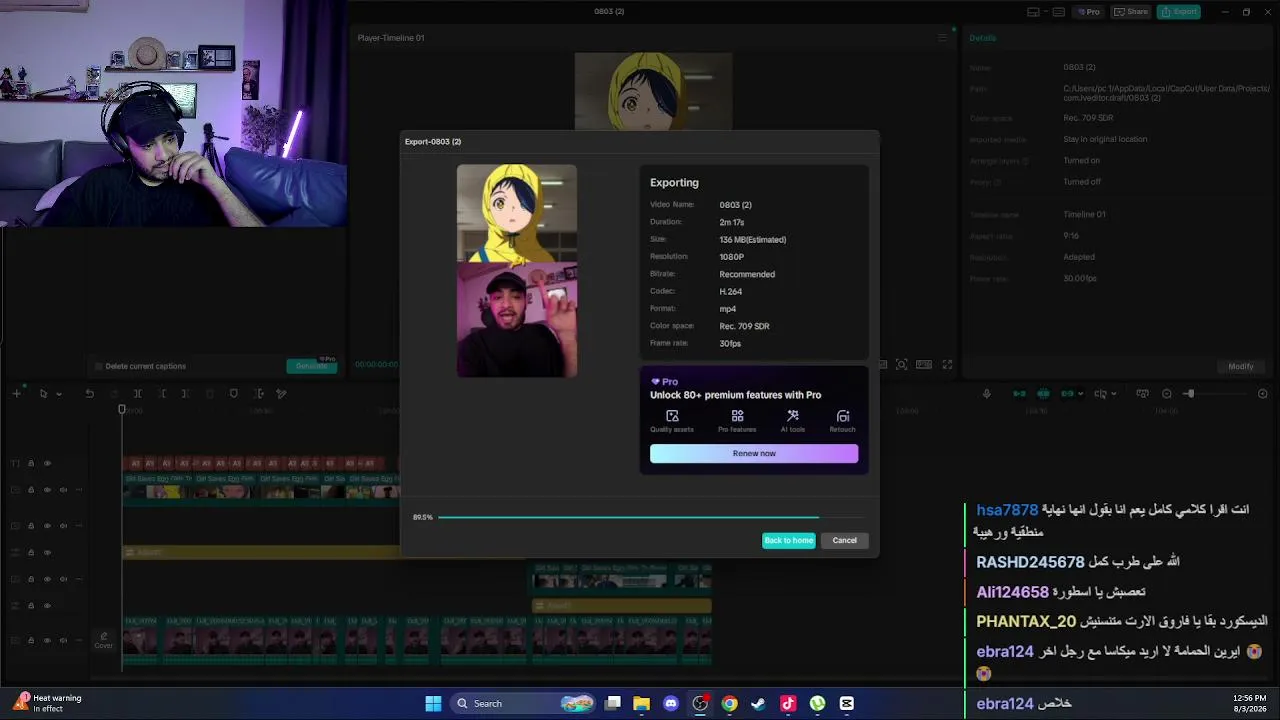This screenshot has width=1280, height=720.
Task: Click the Renew now Pro button
Action: pyautogui.click(x=754, y=454)
